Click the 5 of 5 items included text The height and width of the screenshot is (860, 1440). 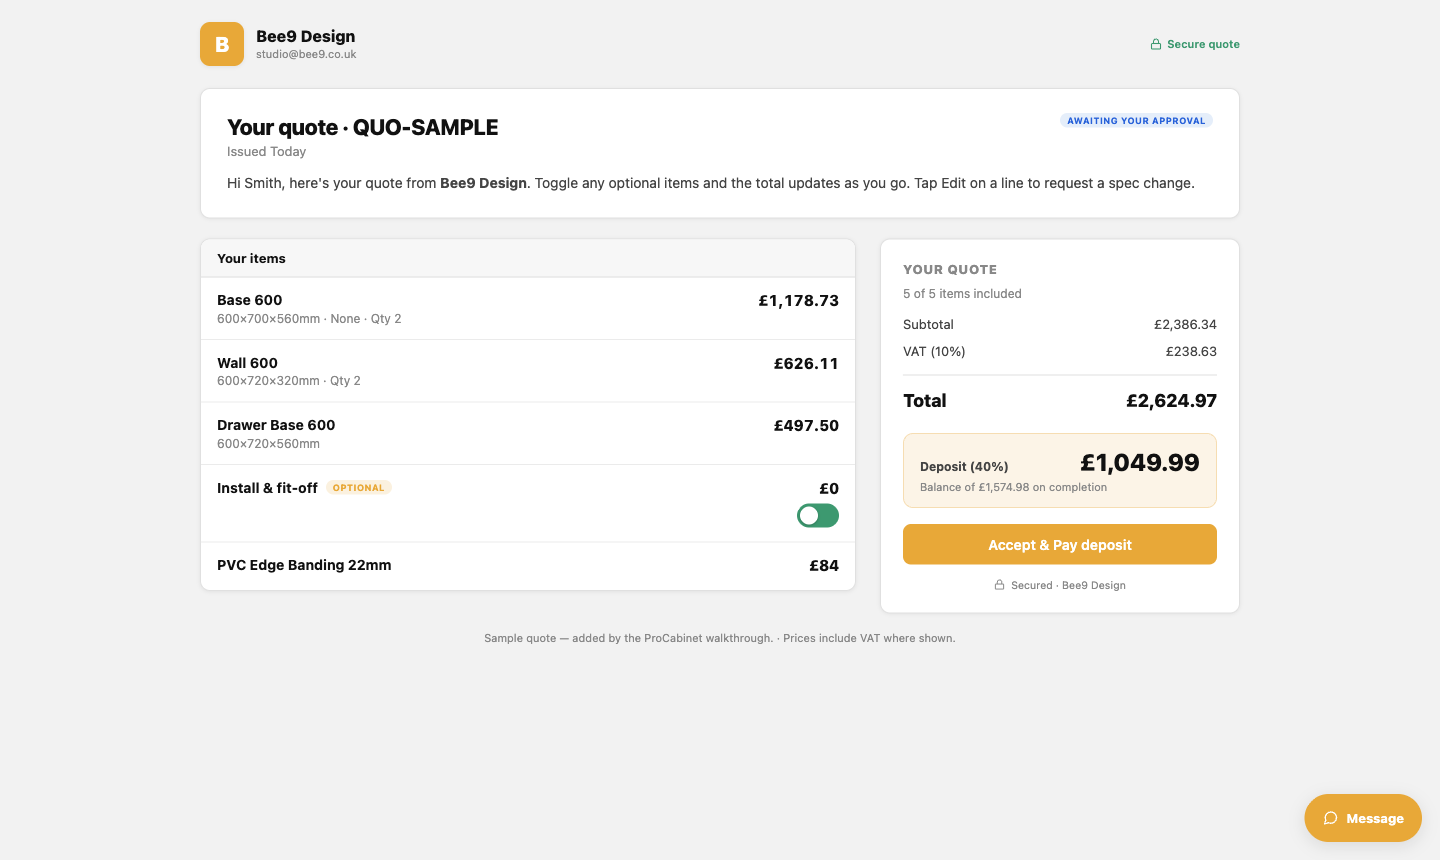tap(962, 293)
